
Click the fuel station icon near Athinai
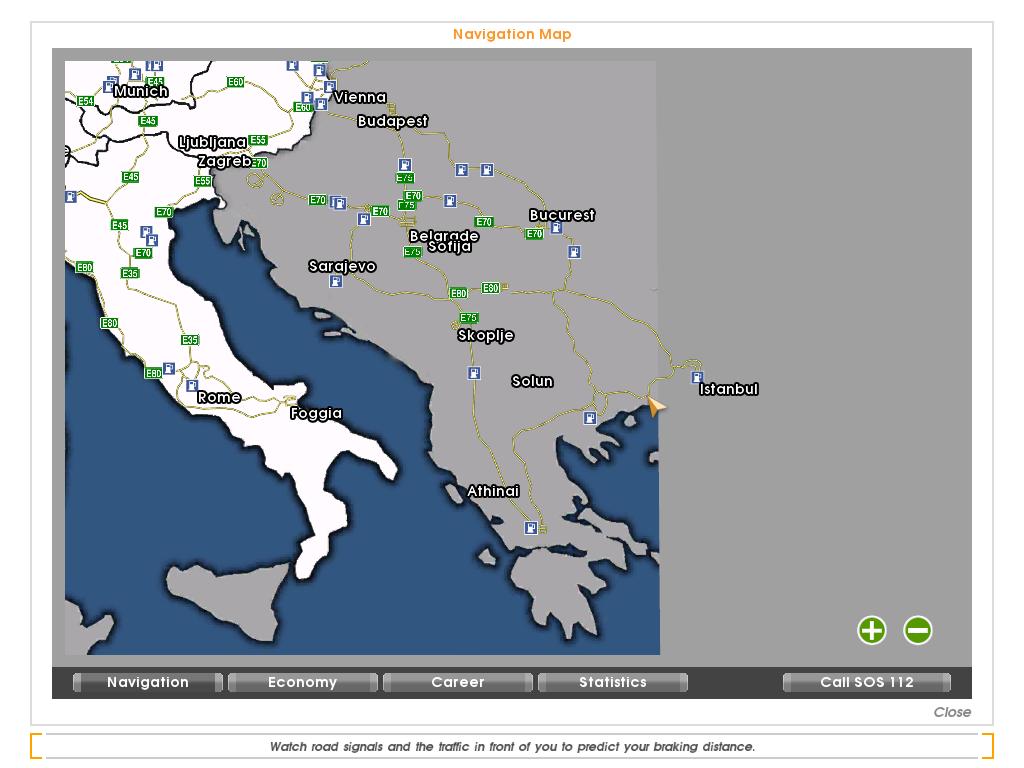[x=531, y=528]
